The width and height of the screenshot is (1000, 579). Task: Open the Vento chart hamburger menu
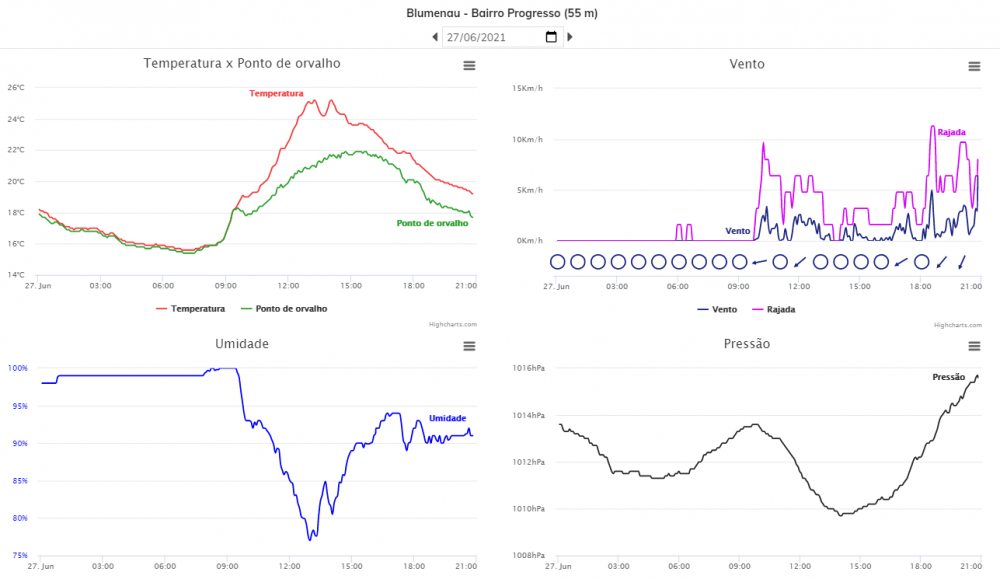coord(974,66)
